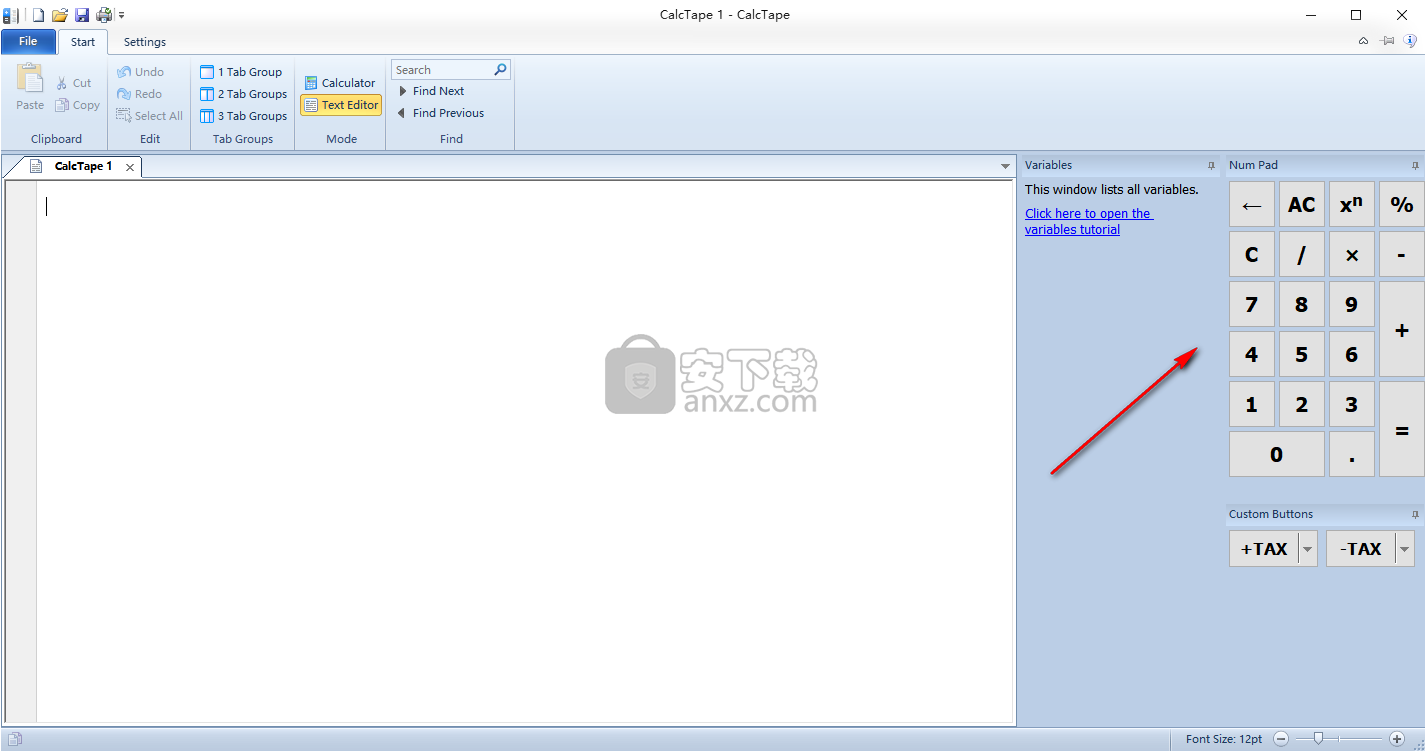The height and width of the screenshot is (752, 1426).
Task: Copy the selection
Action: click(x=77, y=105)
